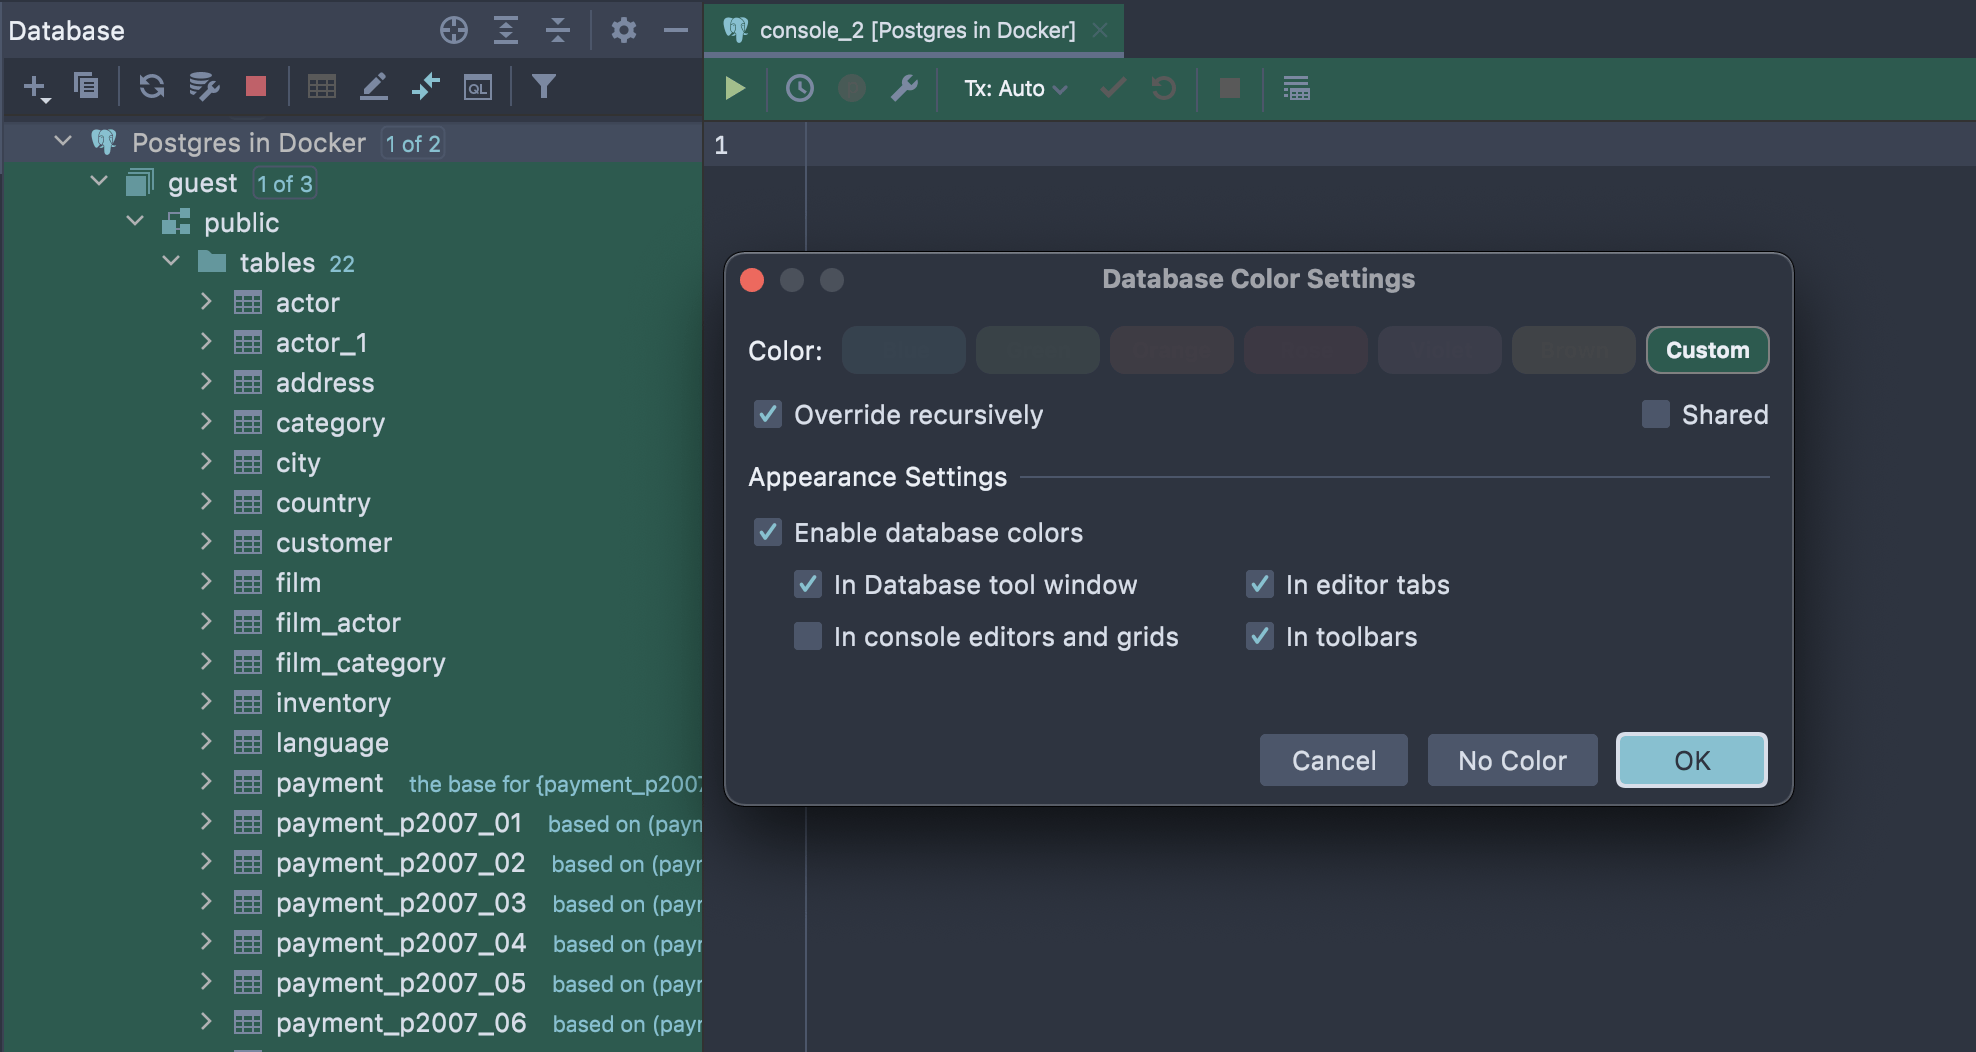The image size is (1976, 1052).
Task: Select the film_category table in tree
Action: [x=360, y=663]
